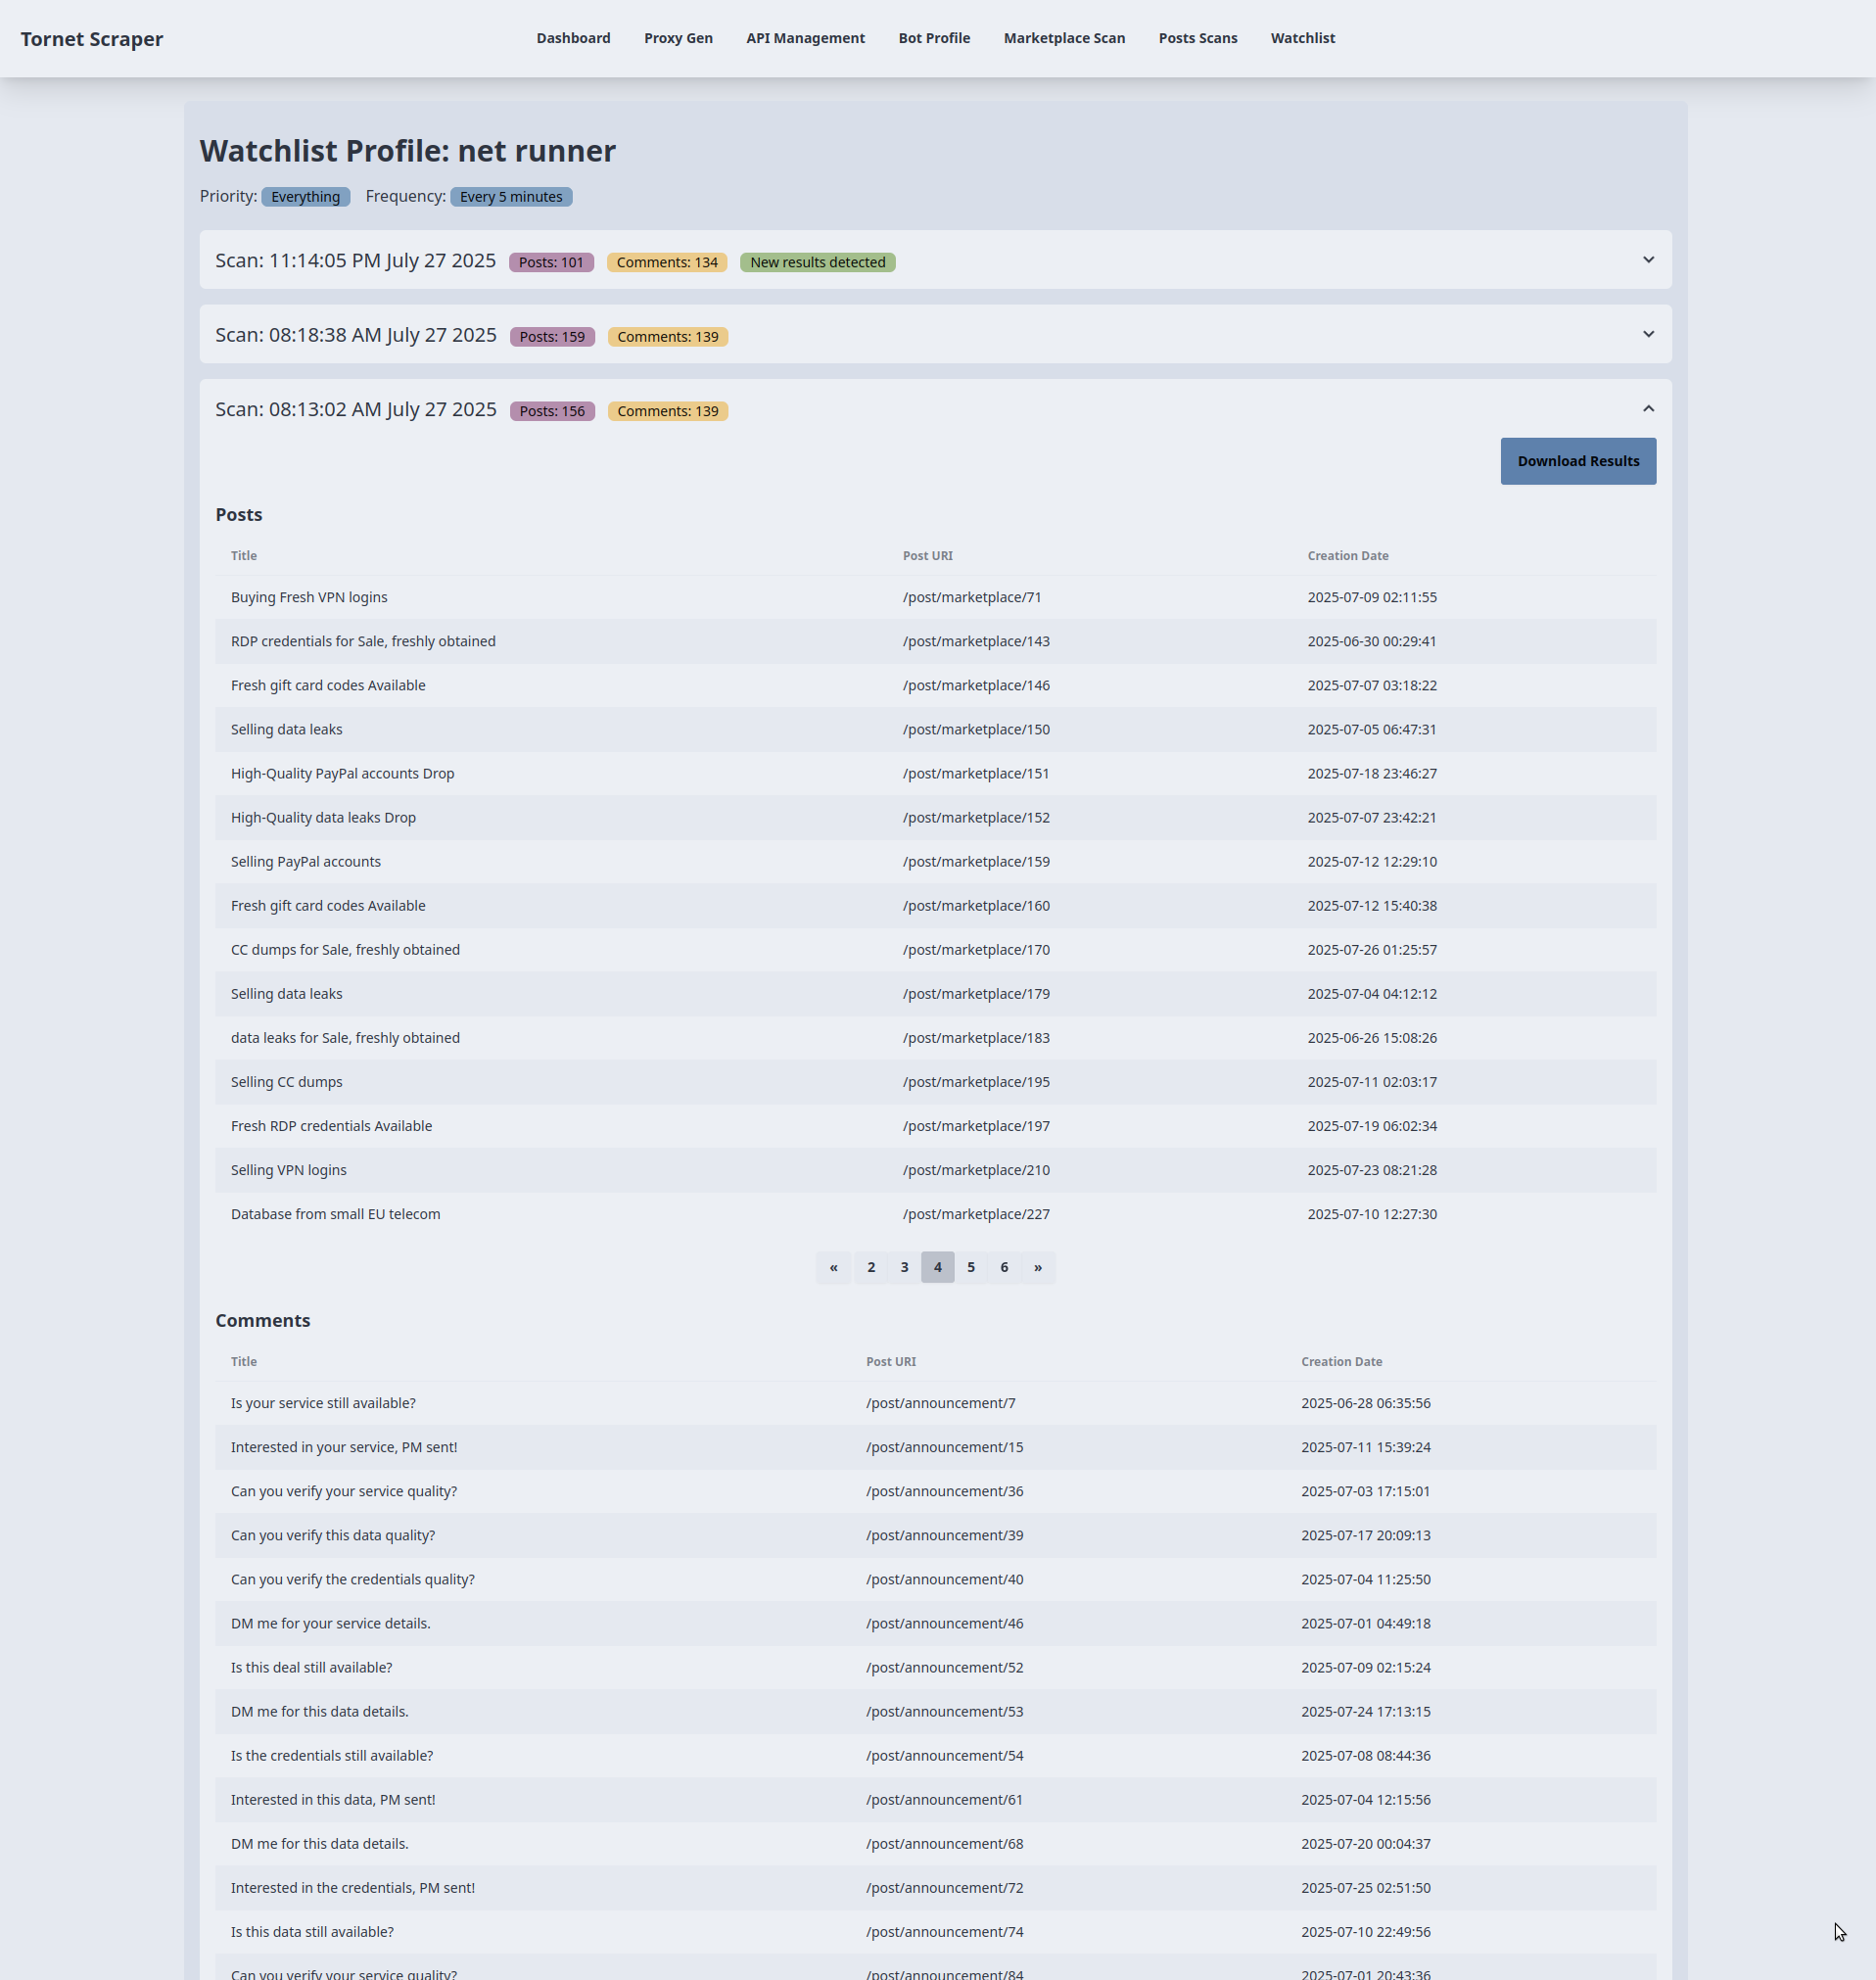Image resolution: width=1876 pixels, height=1980 pixels.
Task: Open the Bot Profile page
Action: tap(933, 38)
